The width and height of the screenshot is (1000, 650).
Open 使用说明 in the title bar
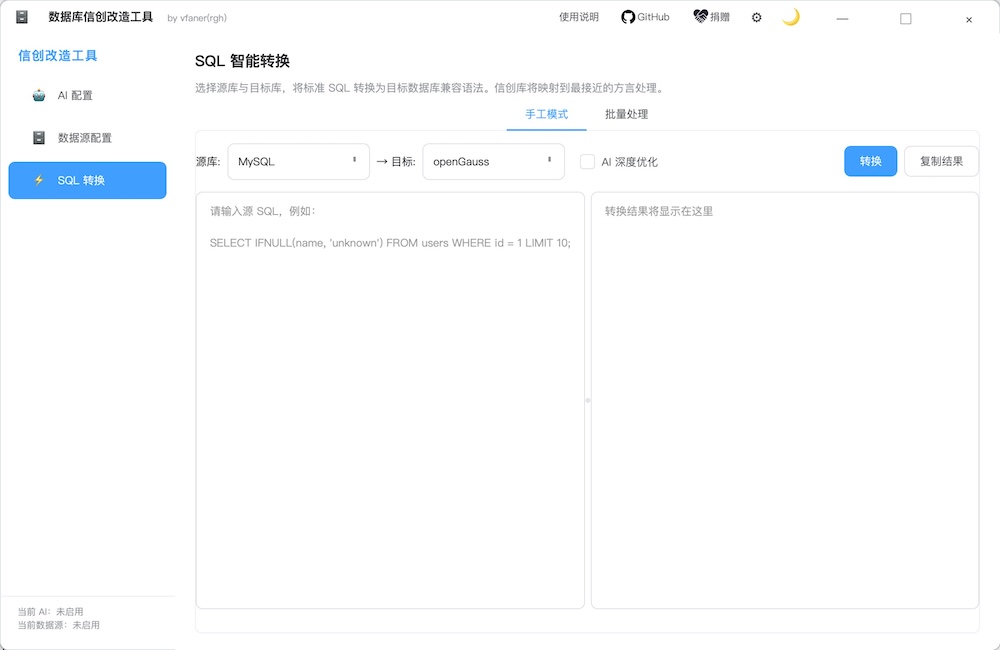point(578,17)
